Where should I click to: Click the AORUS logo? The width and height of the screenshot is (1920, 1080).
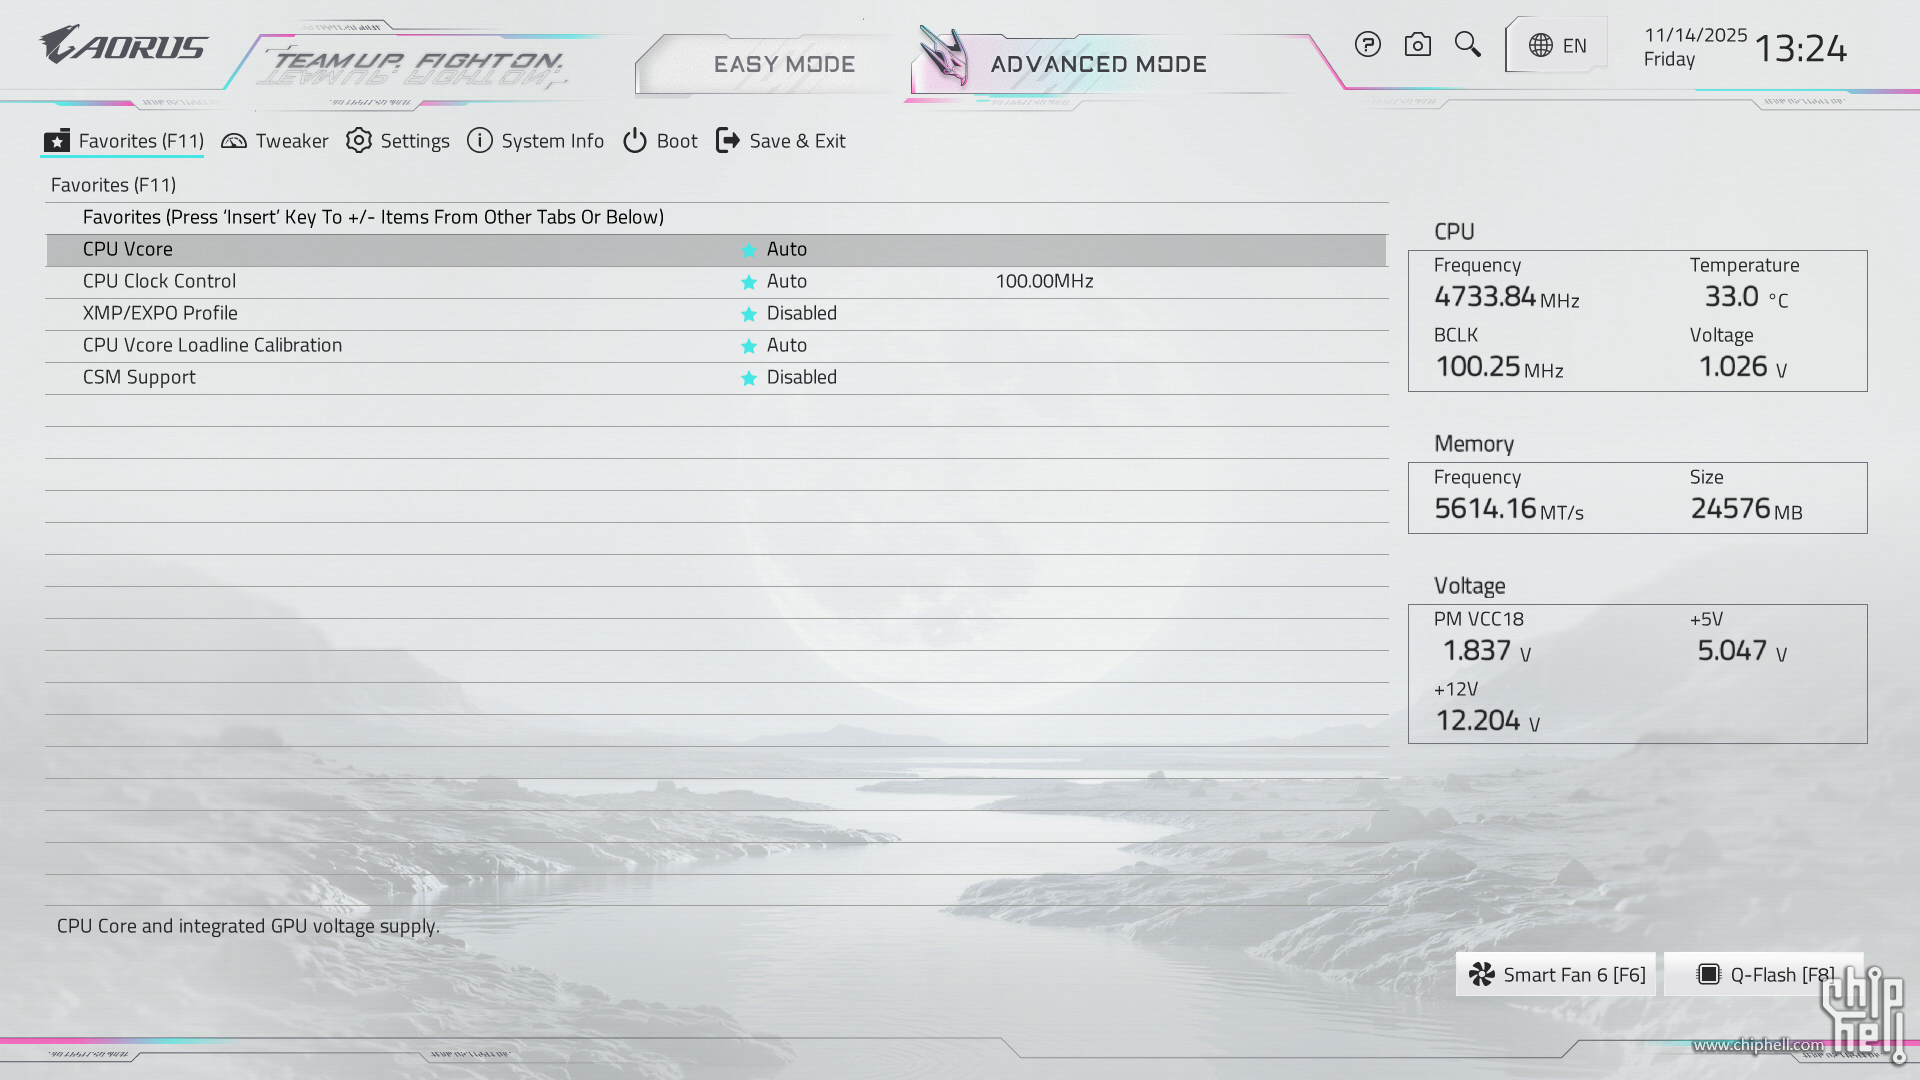coord(123,46)
